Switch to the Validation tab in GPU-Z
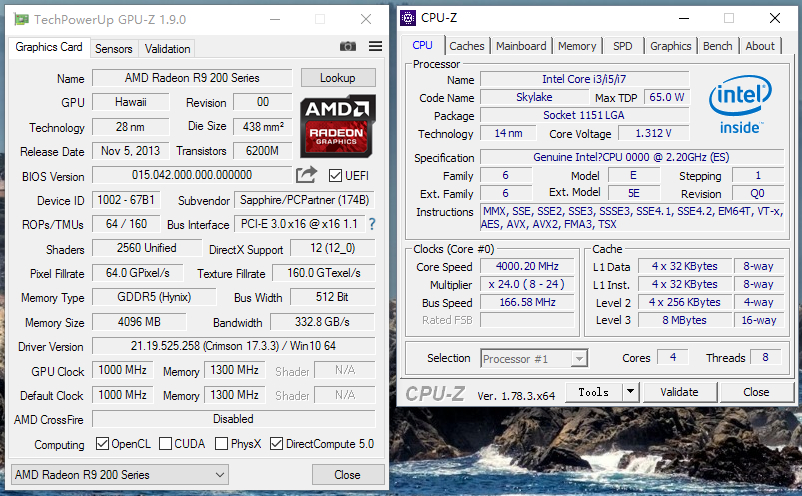802x496 pixels. point(167,49)
